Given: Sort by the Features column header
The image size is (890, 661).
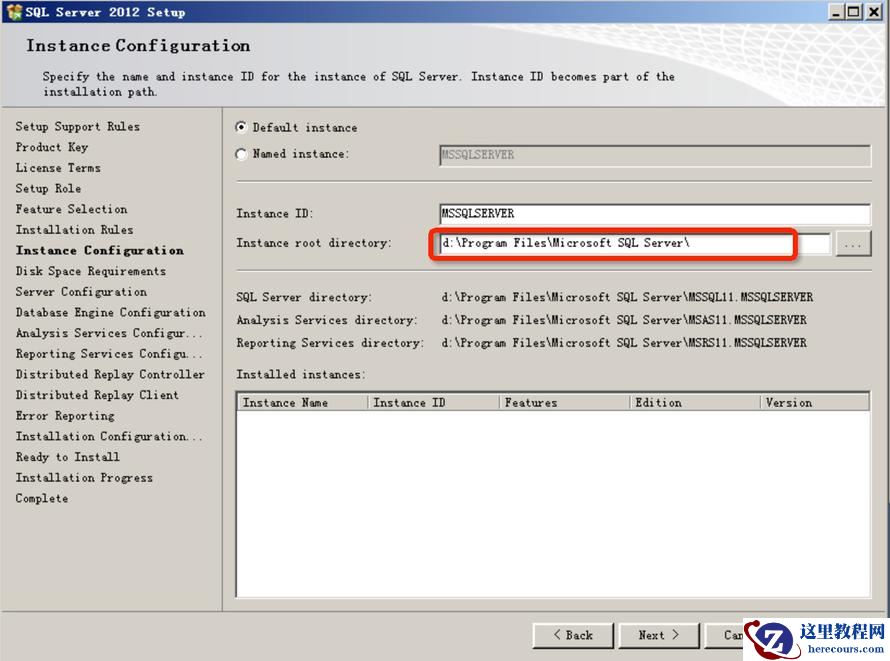Looking at the screenshot, I should pos(564,402).
